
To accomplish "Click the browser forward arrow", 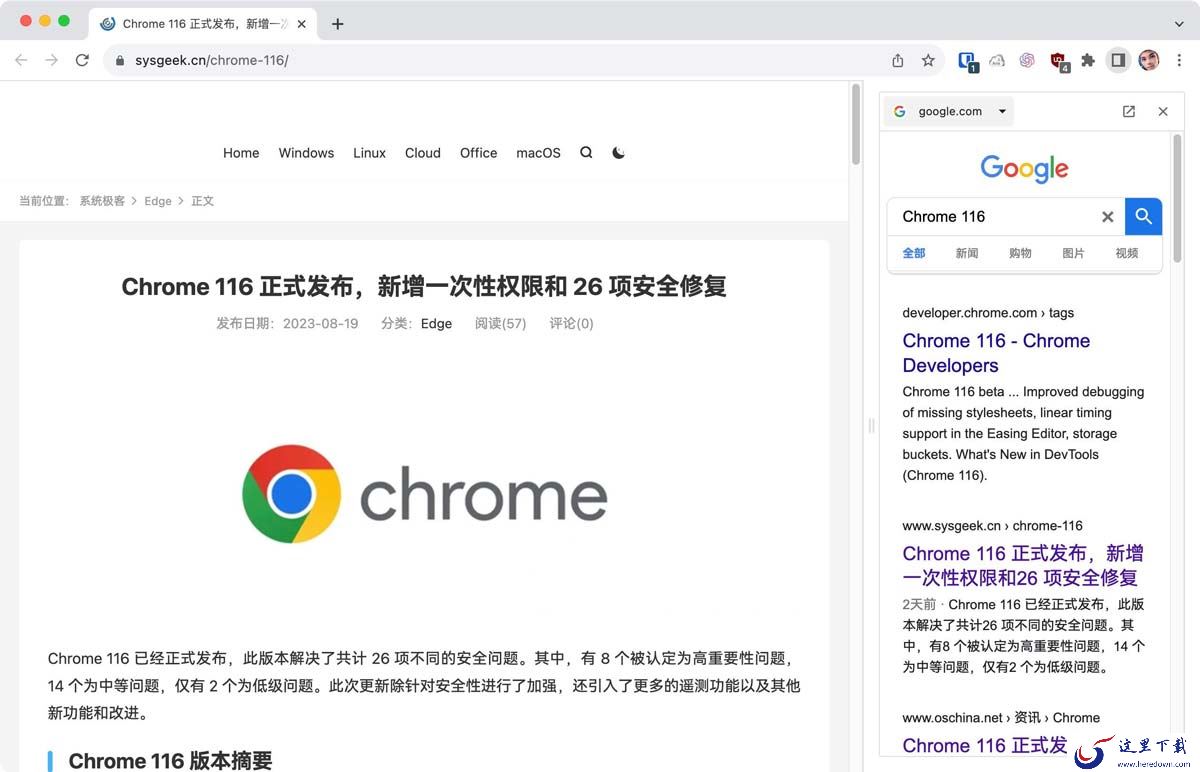I will point(51,60).
